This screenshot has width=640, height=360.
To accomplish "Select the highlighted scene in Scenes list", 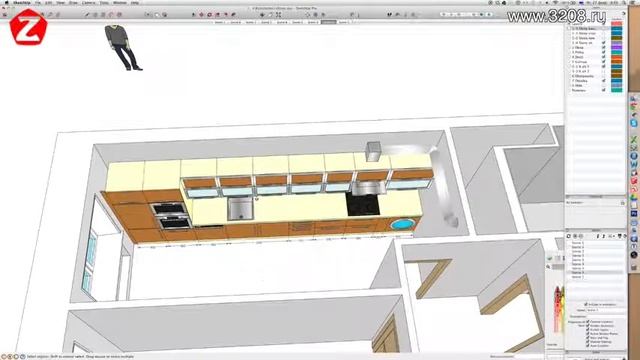I will coord(596,272).
